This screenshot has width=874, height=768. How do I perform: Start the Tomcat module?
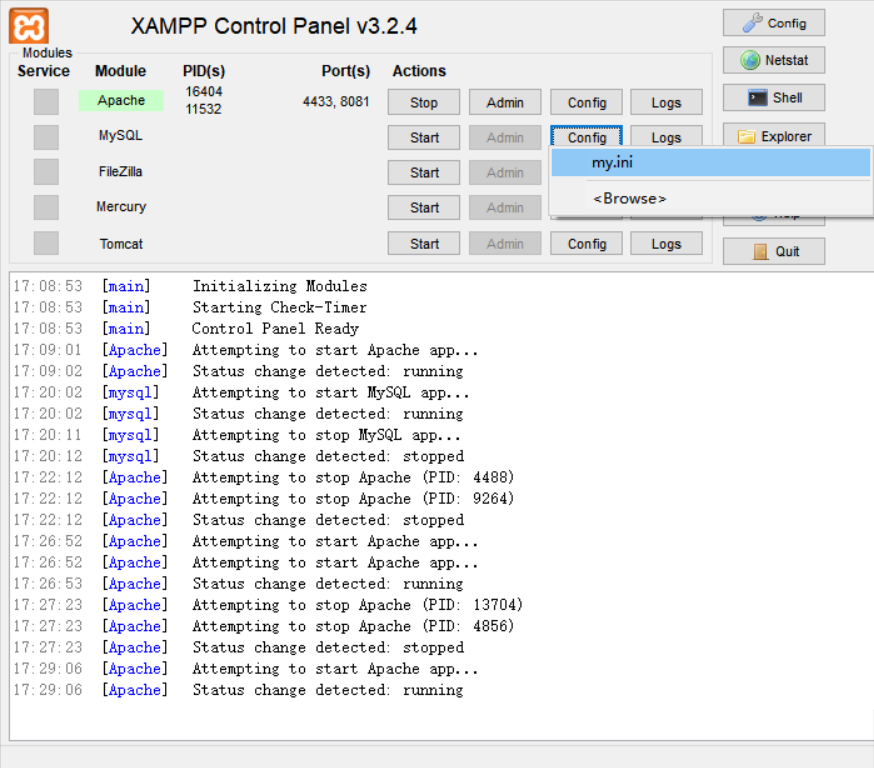pos(424,244)
